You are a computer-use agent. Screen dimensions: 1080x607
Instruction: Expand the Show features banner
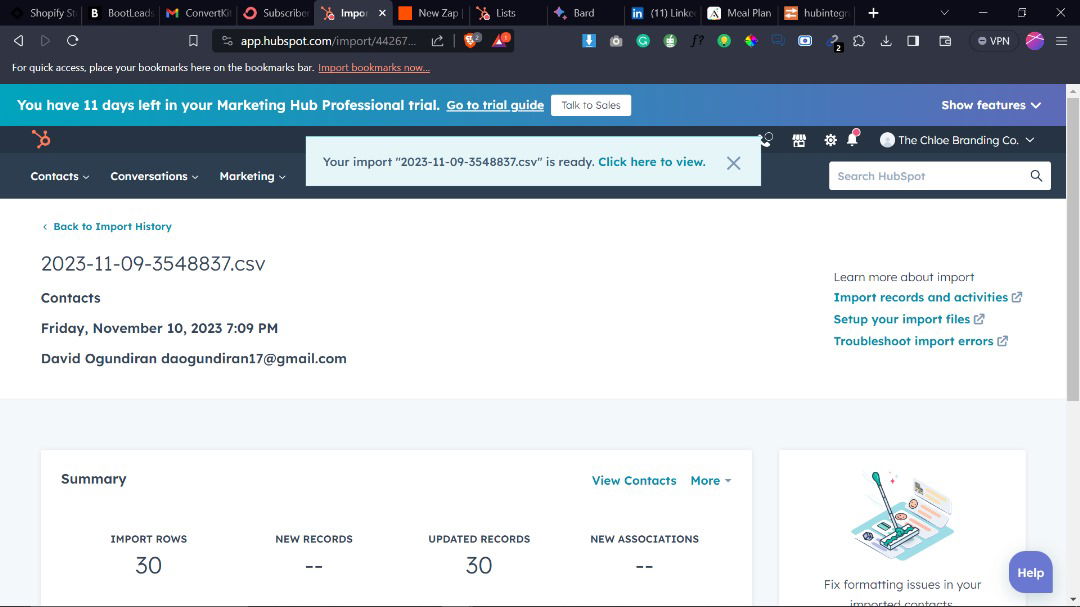point(990,105)
